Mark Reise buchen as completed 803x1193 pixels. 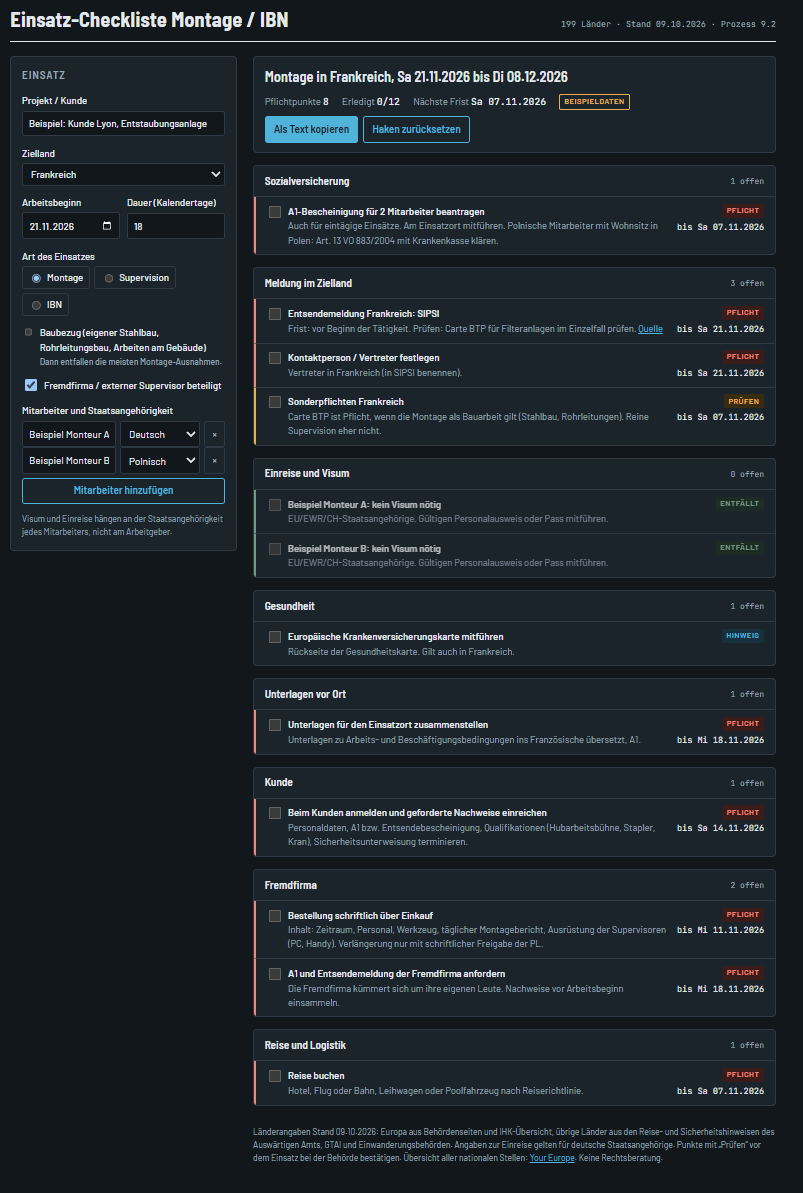[275, 1076]
